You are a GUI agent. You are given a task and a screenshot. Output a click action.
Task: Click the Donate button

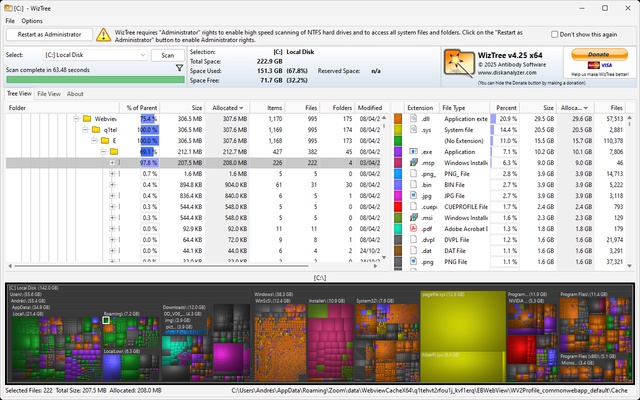pos(599,54)
